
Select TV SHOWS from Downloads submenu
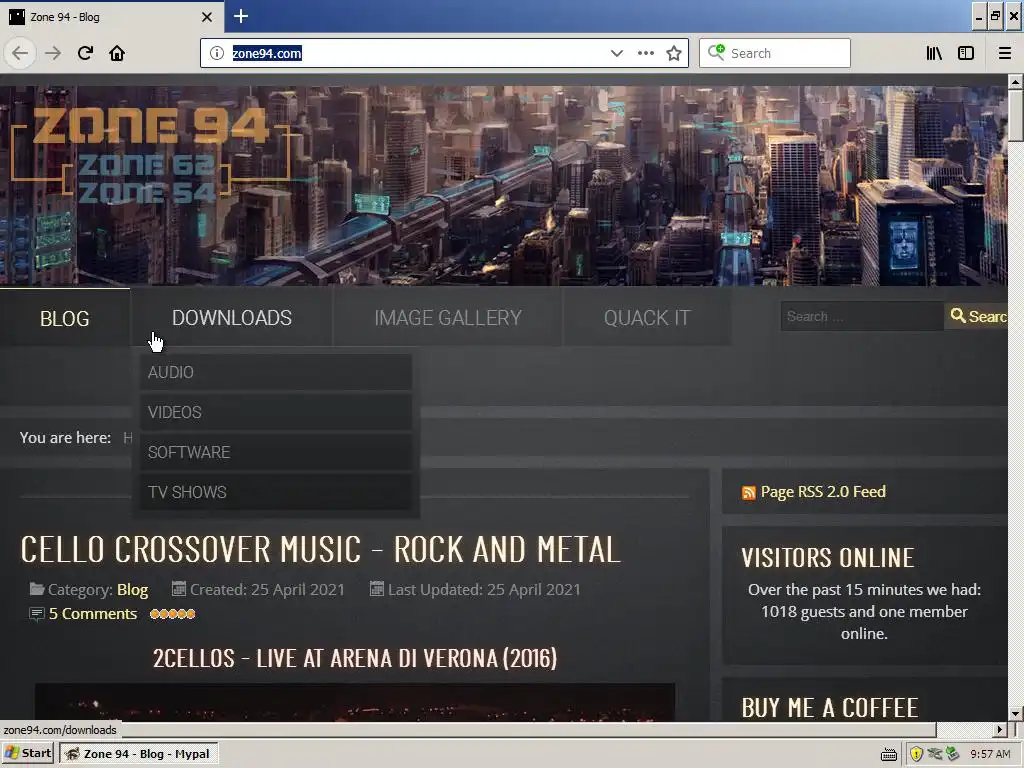click(x=276, y=492)
